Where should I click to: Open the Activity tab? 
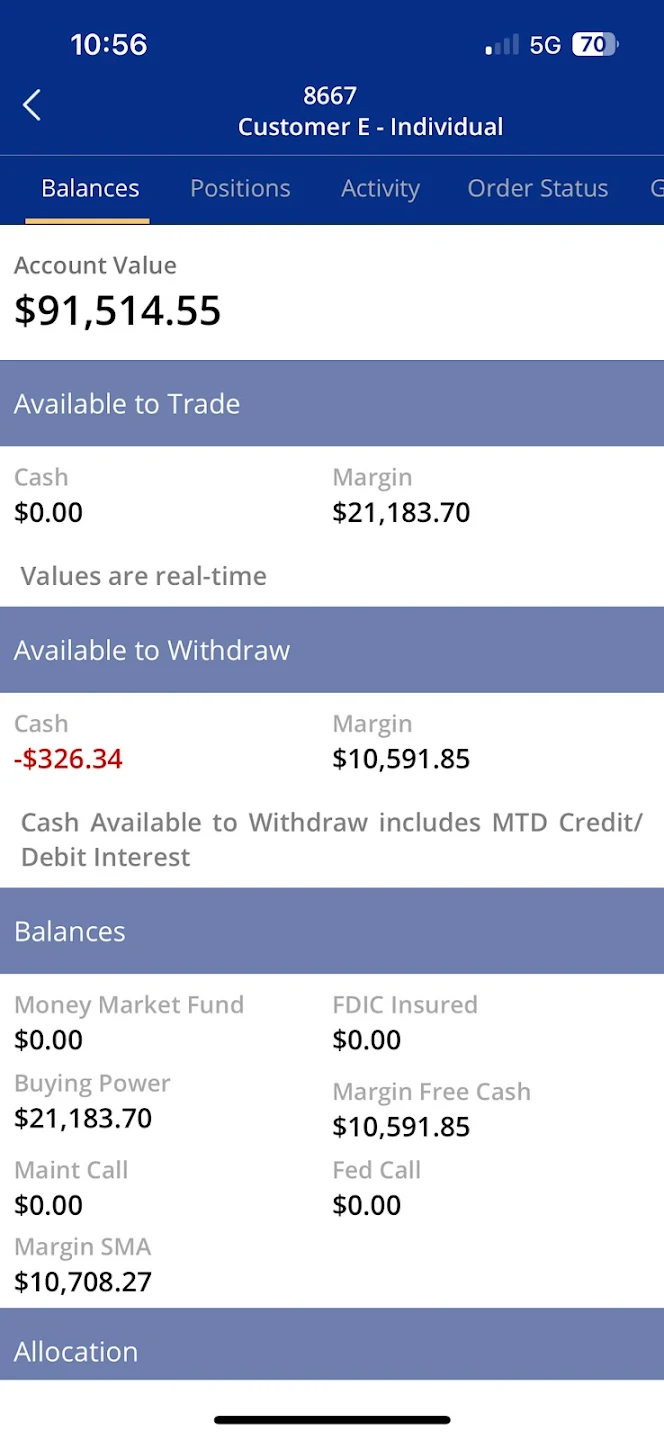click(x=380, y=188)
